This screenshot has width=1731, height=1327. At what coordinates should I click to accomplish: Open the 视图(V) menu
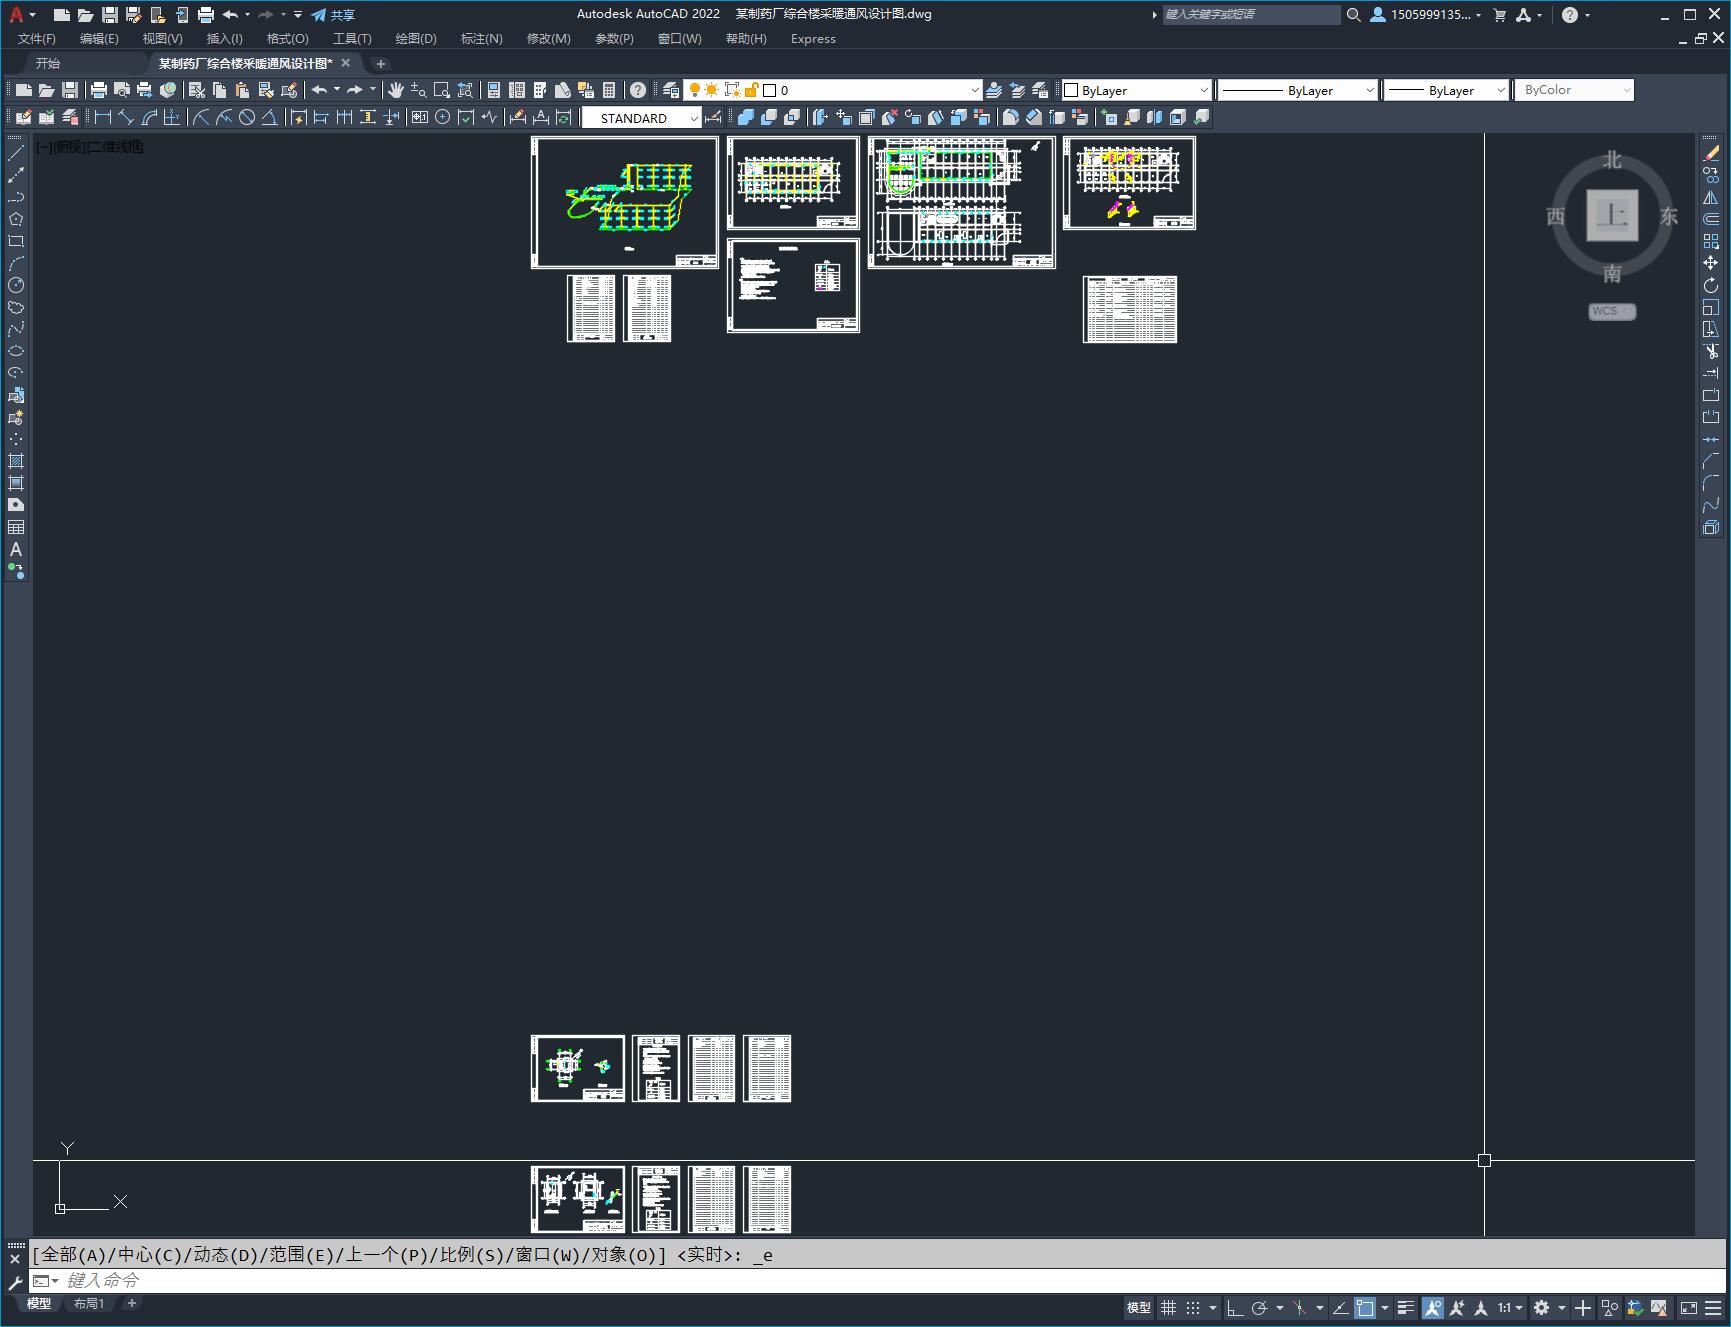[x=162, y=39]
